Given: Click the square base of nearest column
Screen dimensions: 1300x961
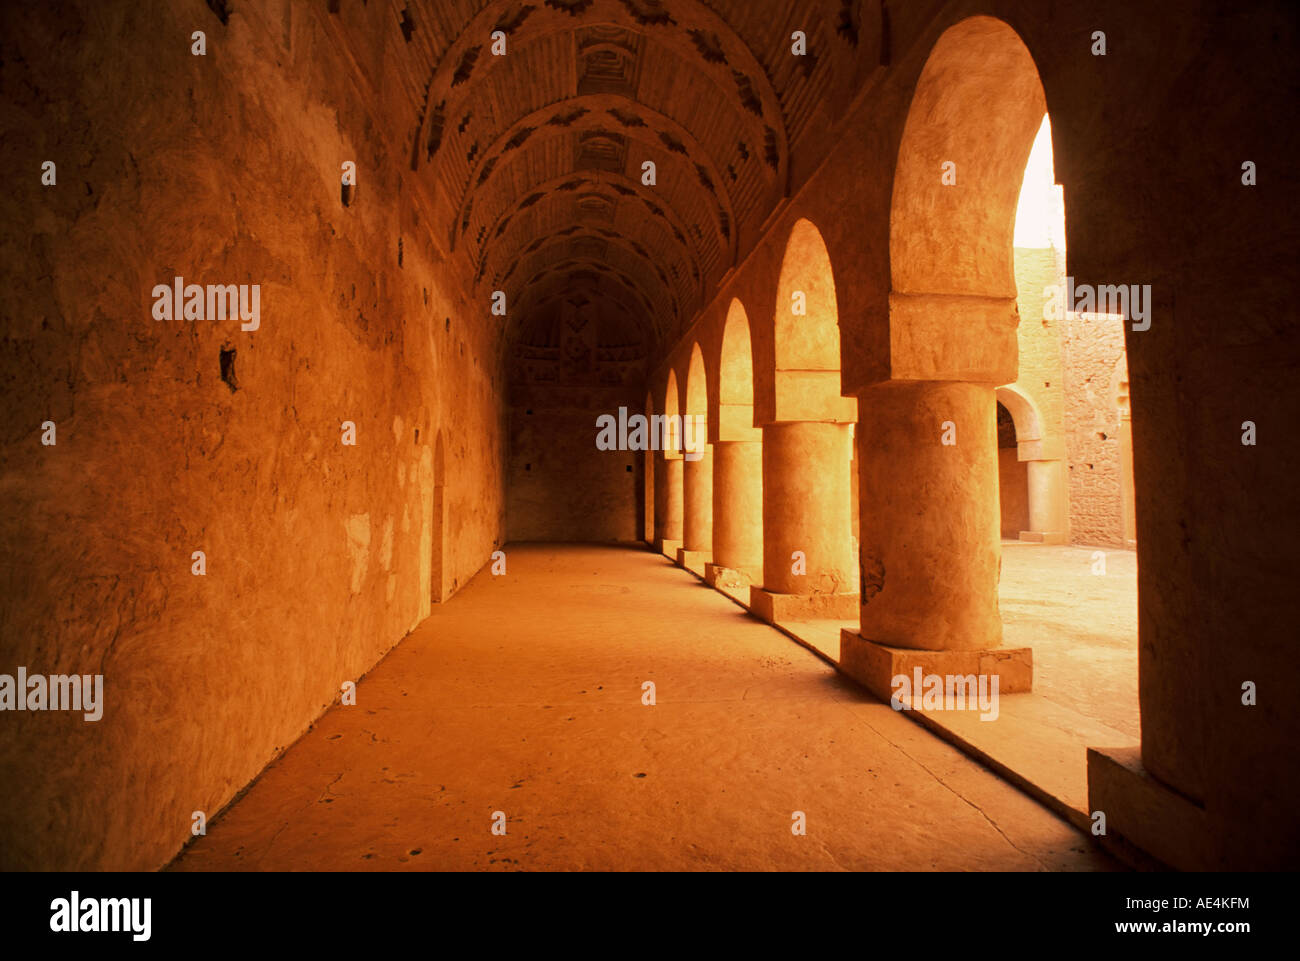Looking at the screenshot, I should (935, 663).
